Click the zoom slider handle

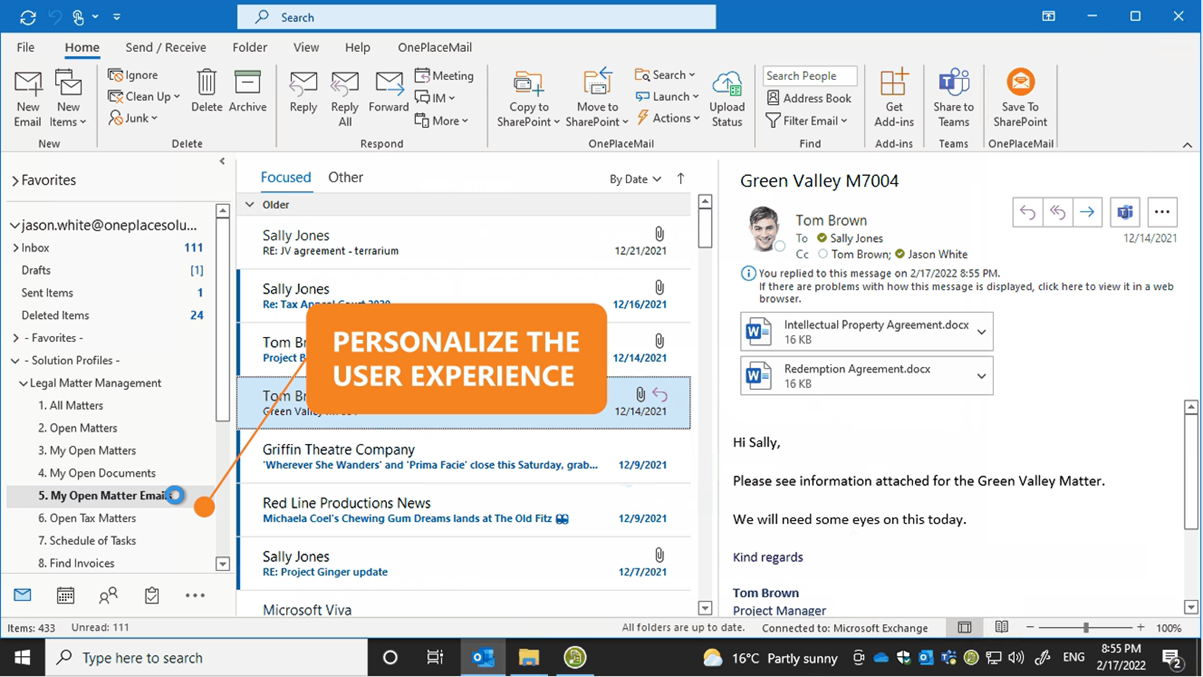(x=1086, y=628)
